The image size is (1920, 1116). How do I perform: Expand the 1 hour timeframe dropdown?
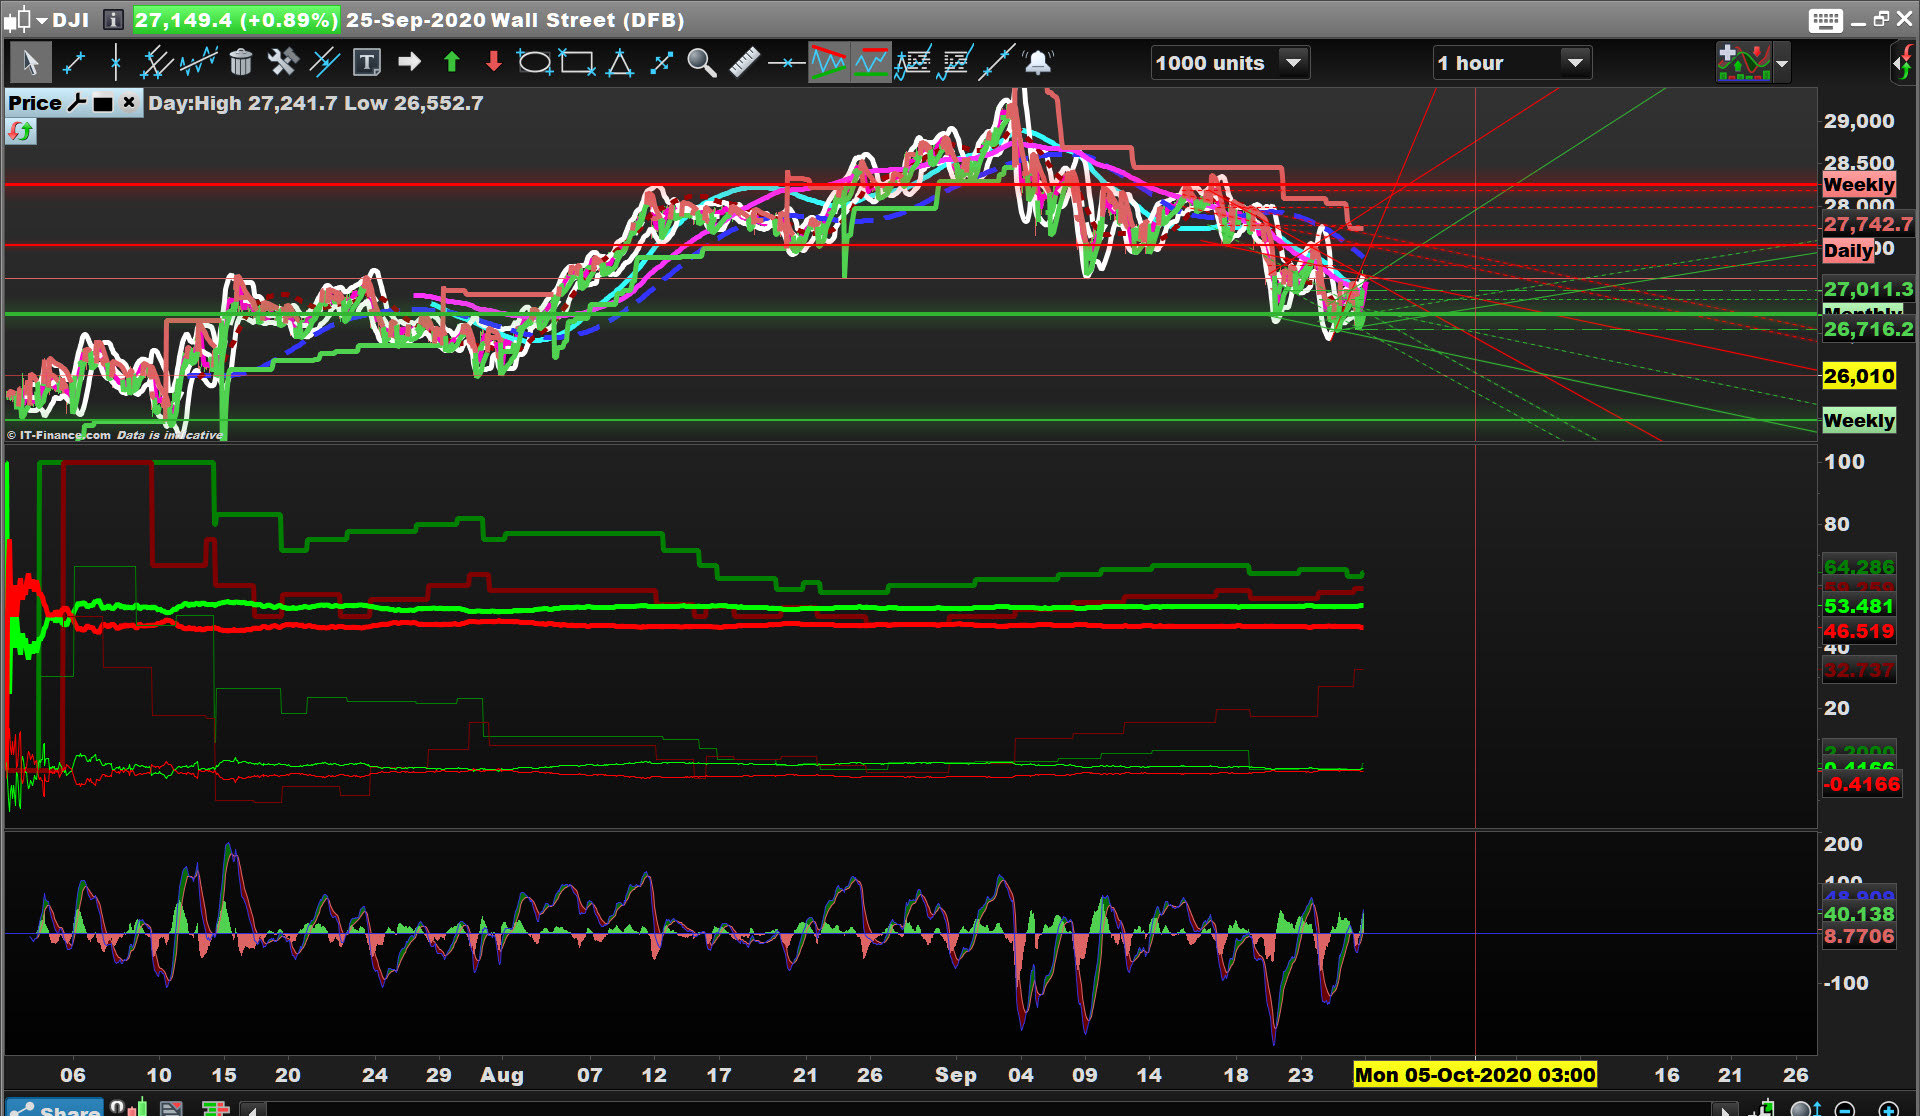point(1575,63)
